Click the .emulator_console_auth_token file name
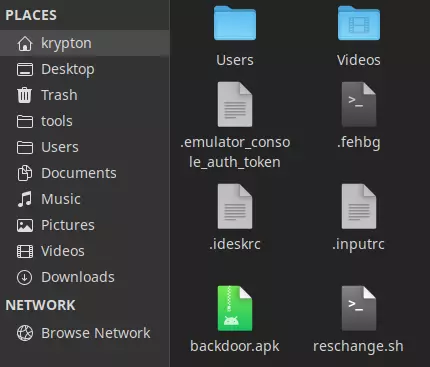This screenshot has width=430, height=367. tap(235, 152)
